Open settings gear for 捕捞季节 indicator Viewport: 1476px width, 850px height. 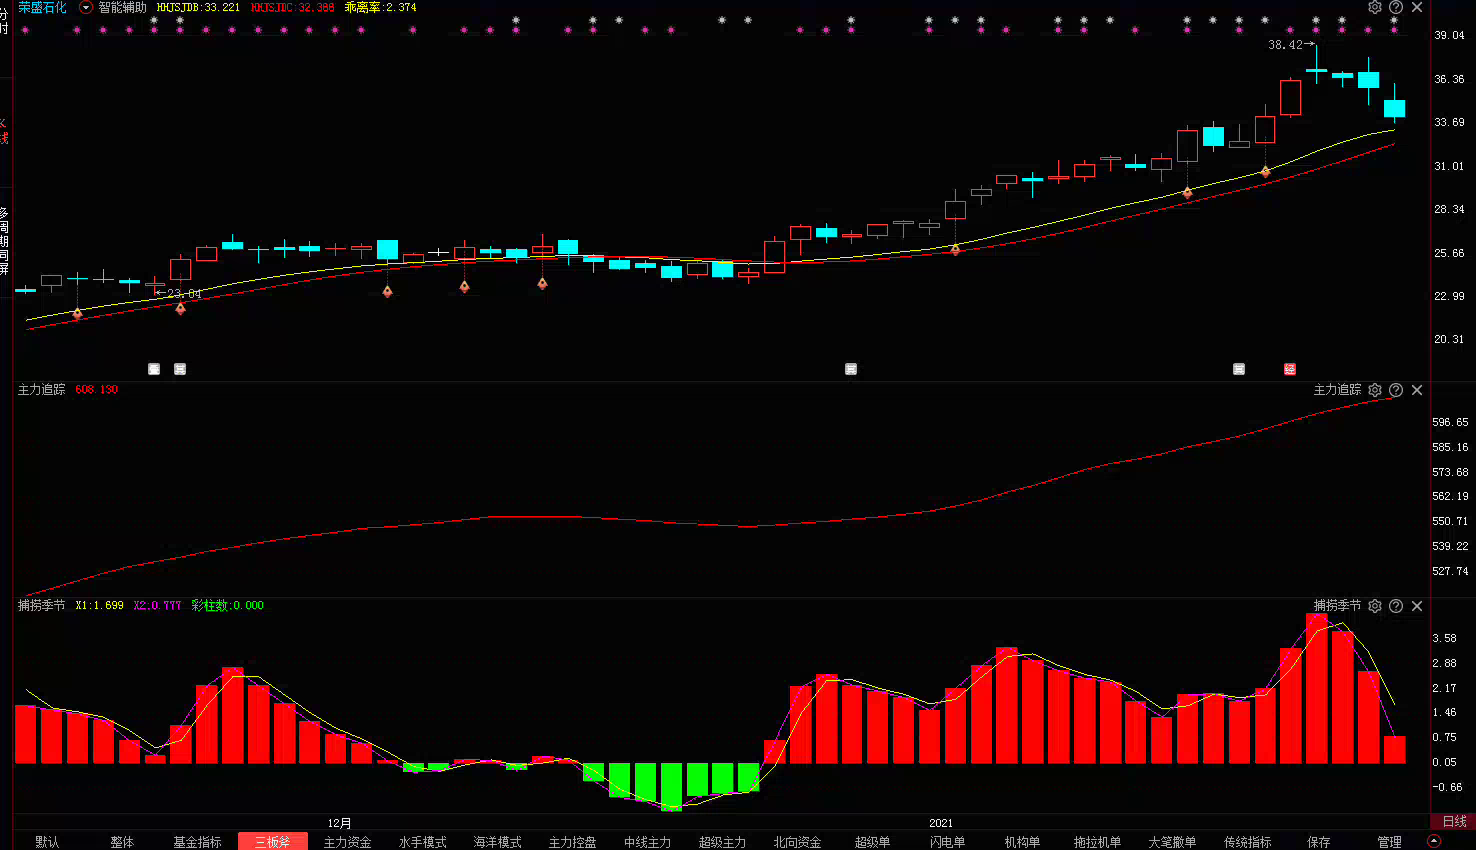click(x=1375, y=606)
